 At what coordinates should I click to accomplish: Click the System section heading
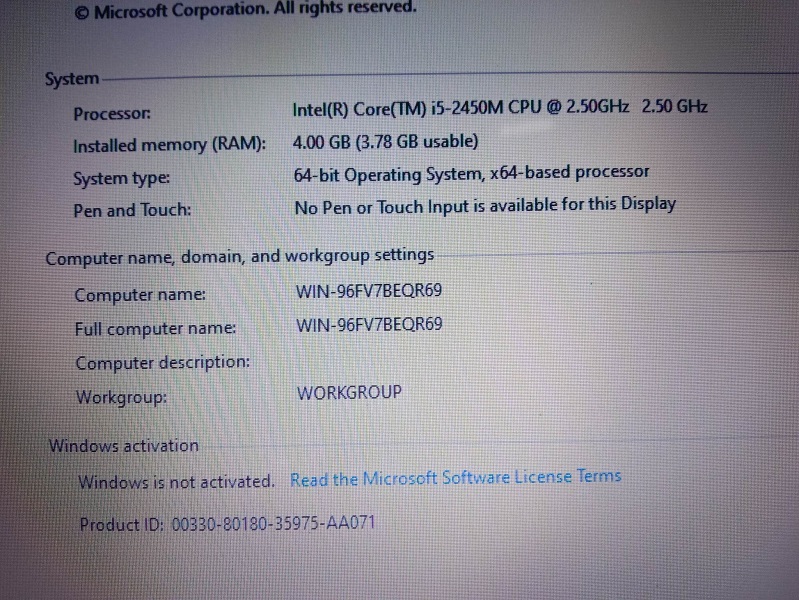tap(72, 79)
